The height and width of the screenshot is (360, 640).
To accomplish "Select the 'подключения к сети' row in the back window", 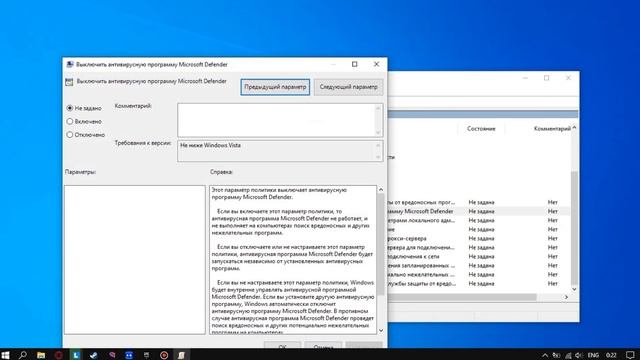I will (x=478, y=256).
